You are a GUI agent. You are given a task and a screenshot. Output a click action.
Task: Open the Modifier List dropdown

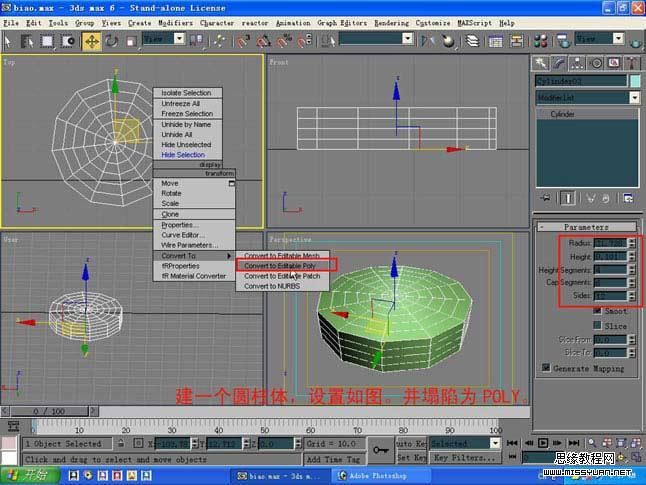(x=634, y=98)
